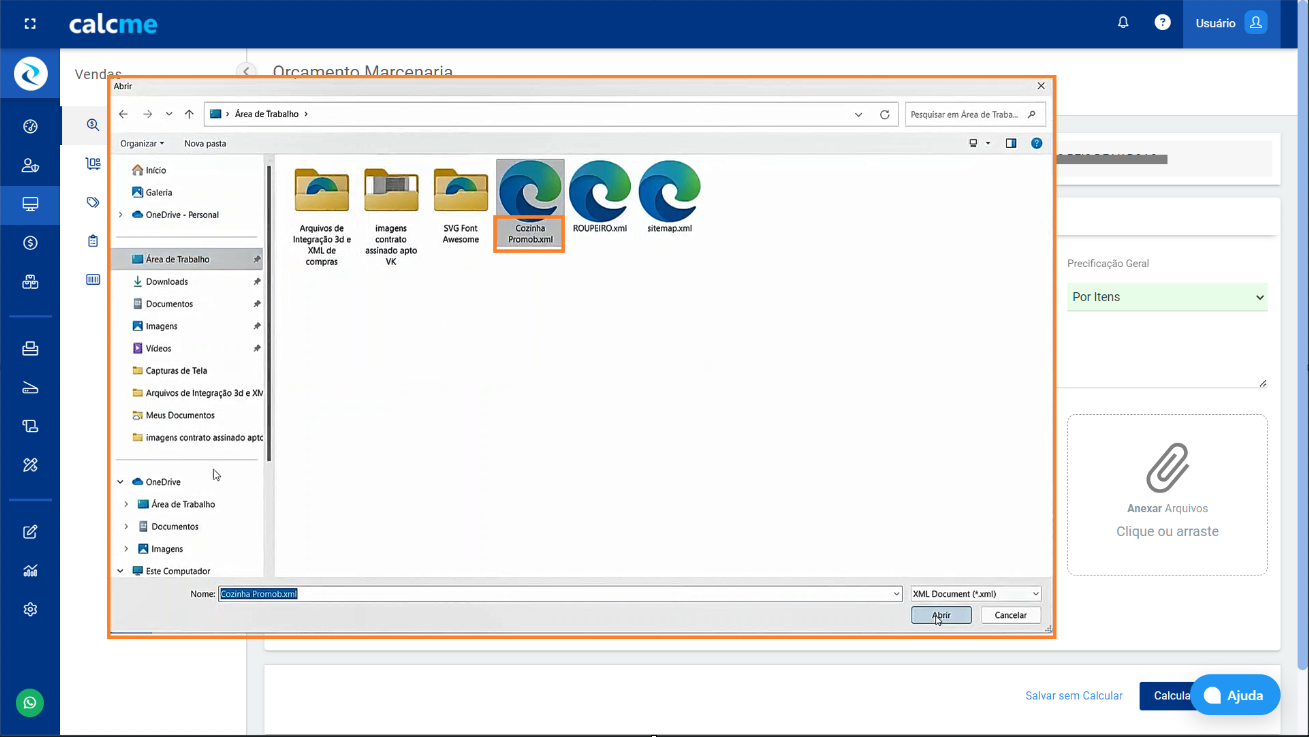Viewport: 1309px width, 737px height.
Task: Open the settings gear in sidebar
Action: tap(30, 609)
